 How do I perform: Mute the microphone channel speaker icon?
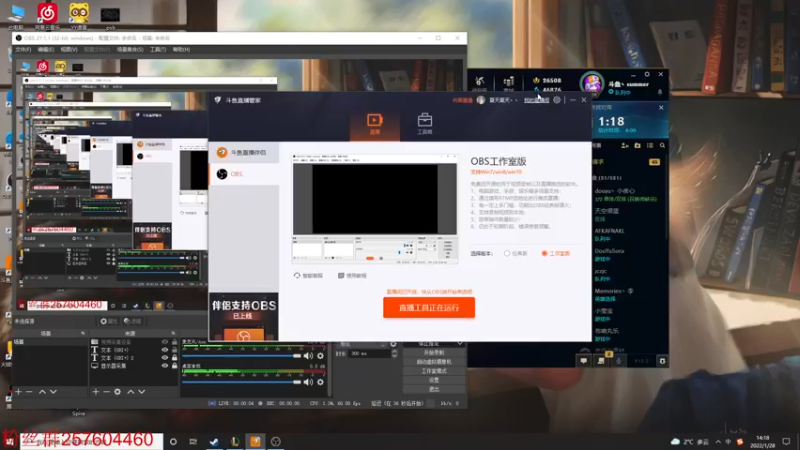pyautogui.click(x=308, y=356)
